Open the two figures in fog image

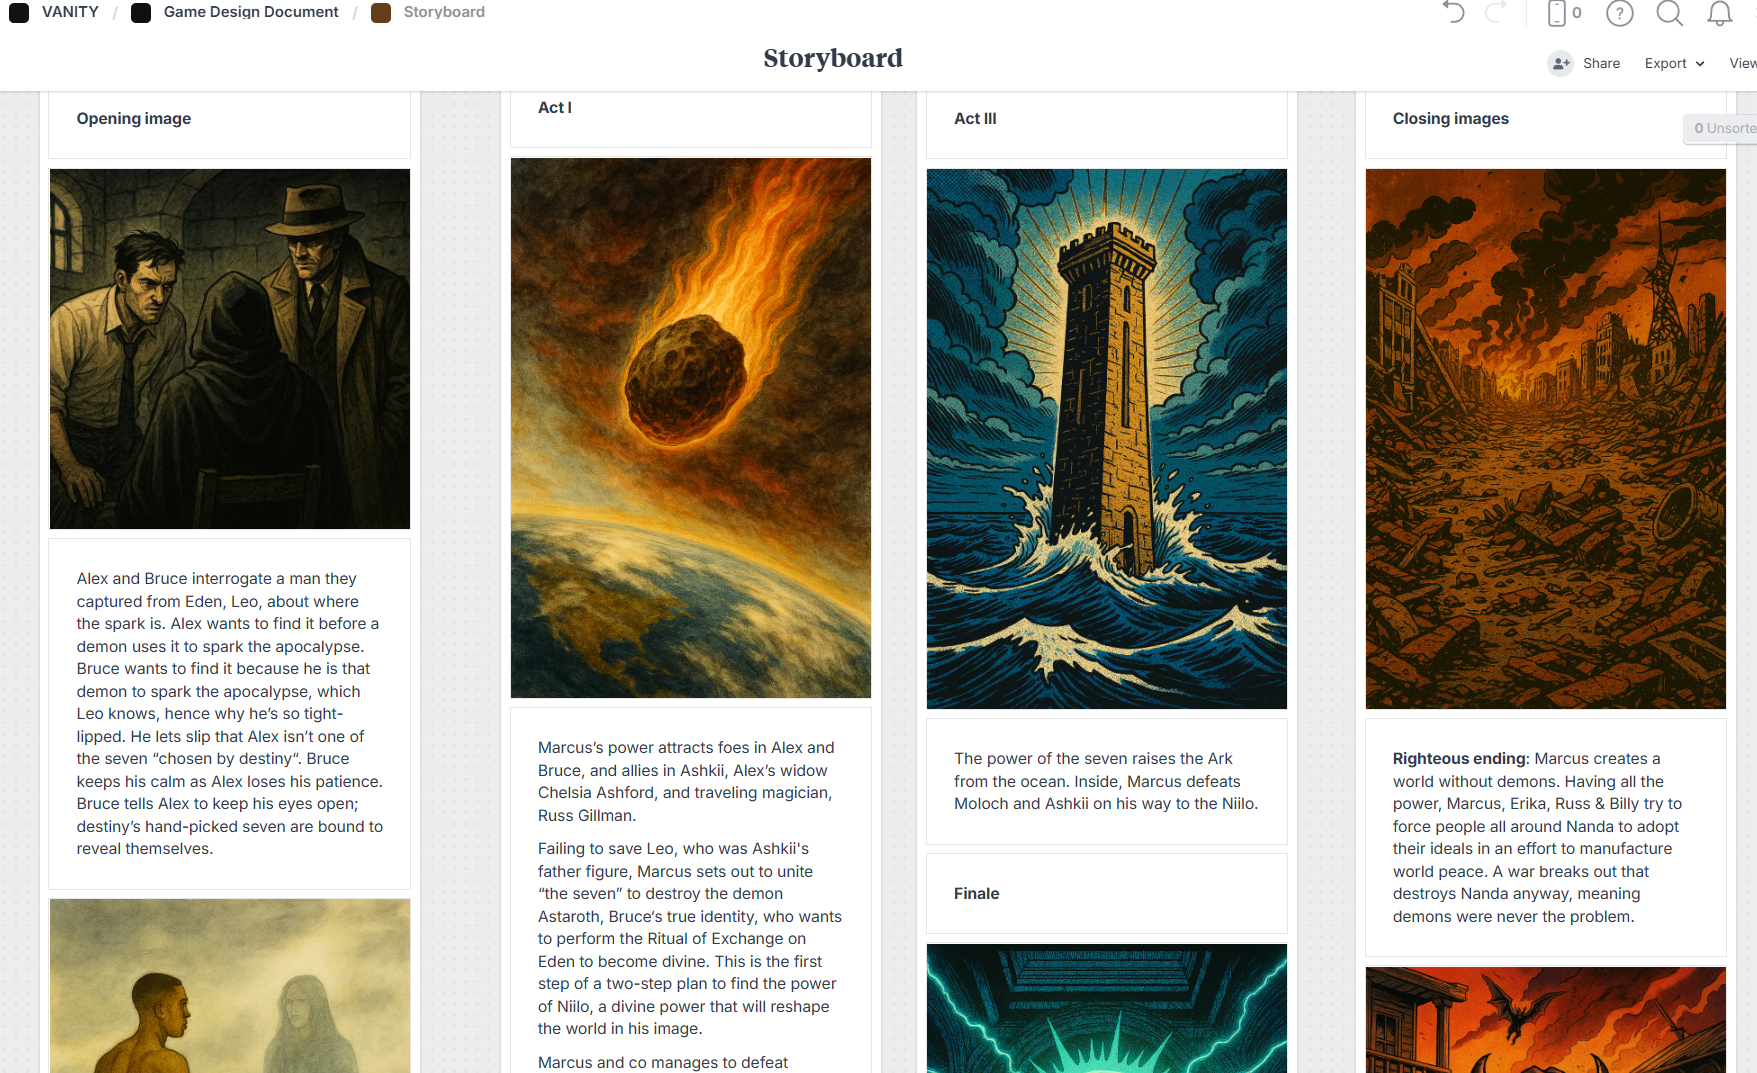coord(229,986)
